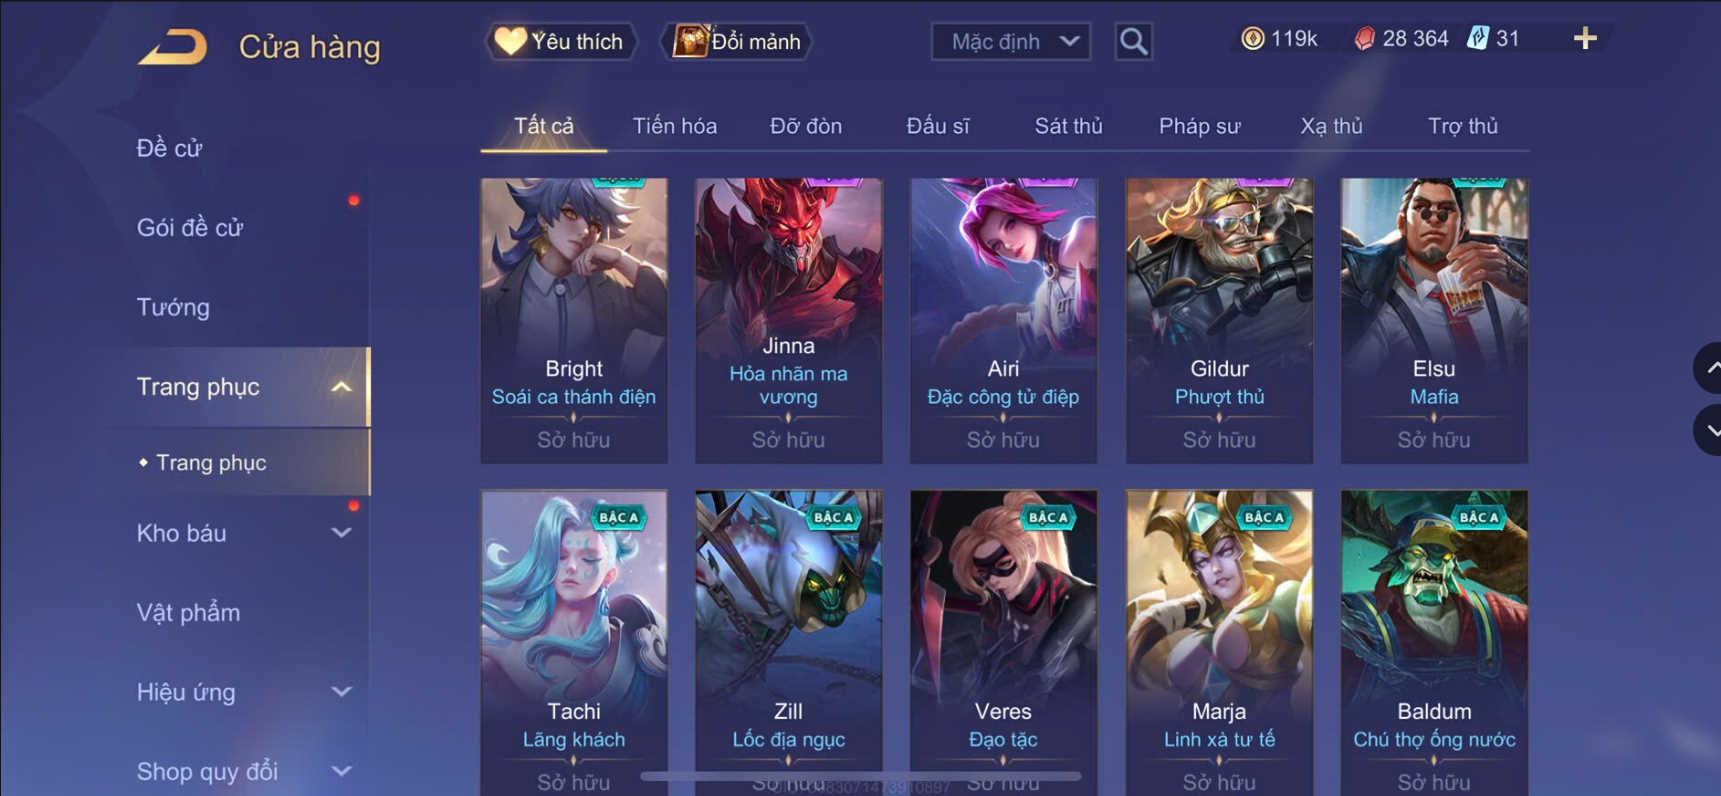The height and width of the screenshot is (796, 1721).
Task: Select the Airi Đặc công tử điệp skin card
Action: [x=1003, y=320]
